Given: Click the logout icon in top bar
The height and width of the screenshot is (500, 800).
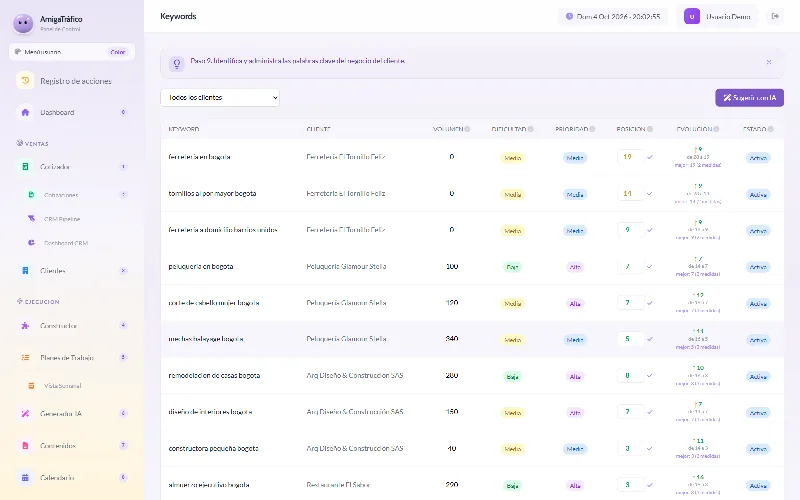Looking at the screenshot, I should (775, 16).
